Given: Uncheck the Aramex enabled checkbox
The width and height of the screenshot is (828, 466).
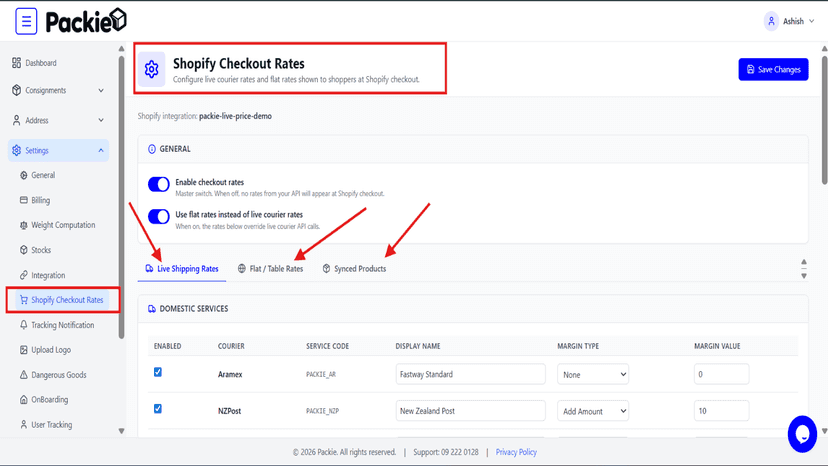Looking at the screenshot, I should point(157,372).
